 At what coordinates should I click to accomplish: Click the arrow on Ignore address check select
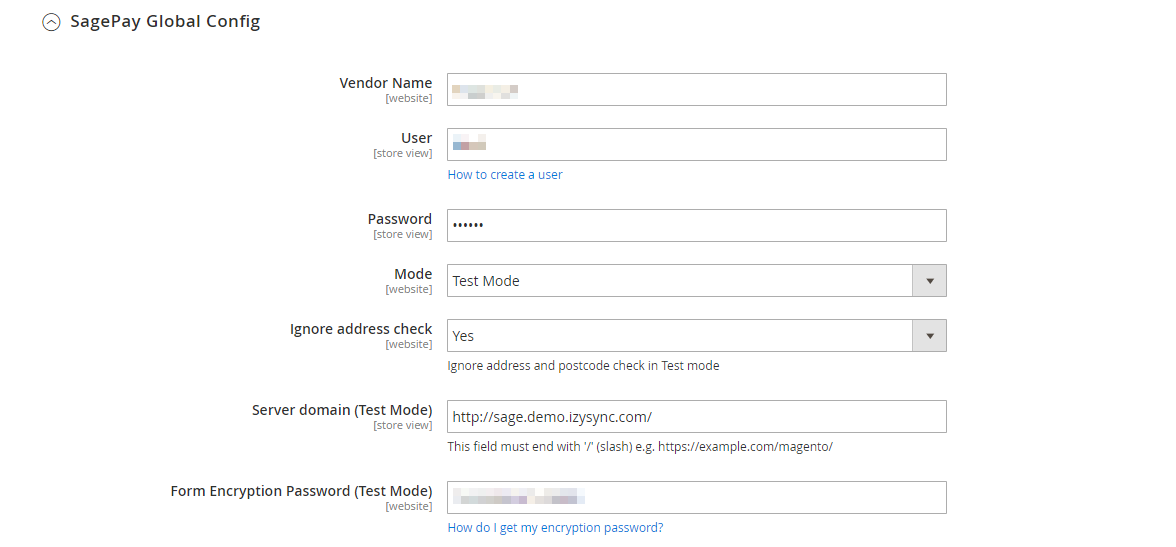(x=929, y=336)
